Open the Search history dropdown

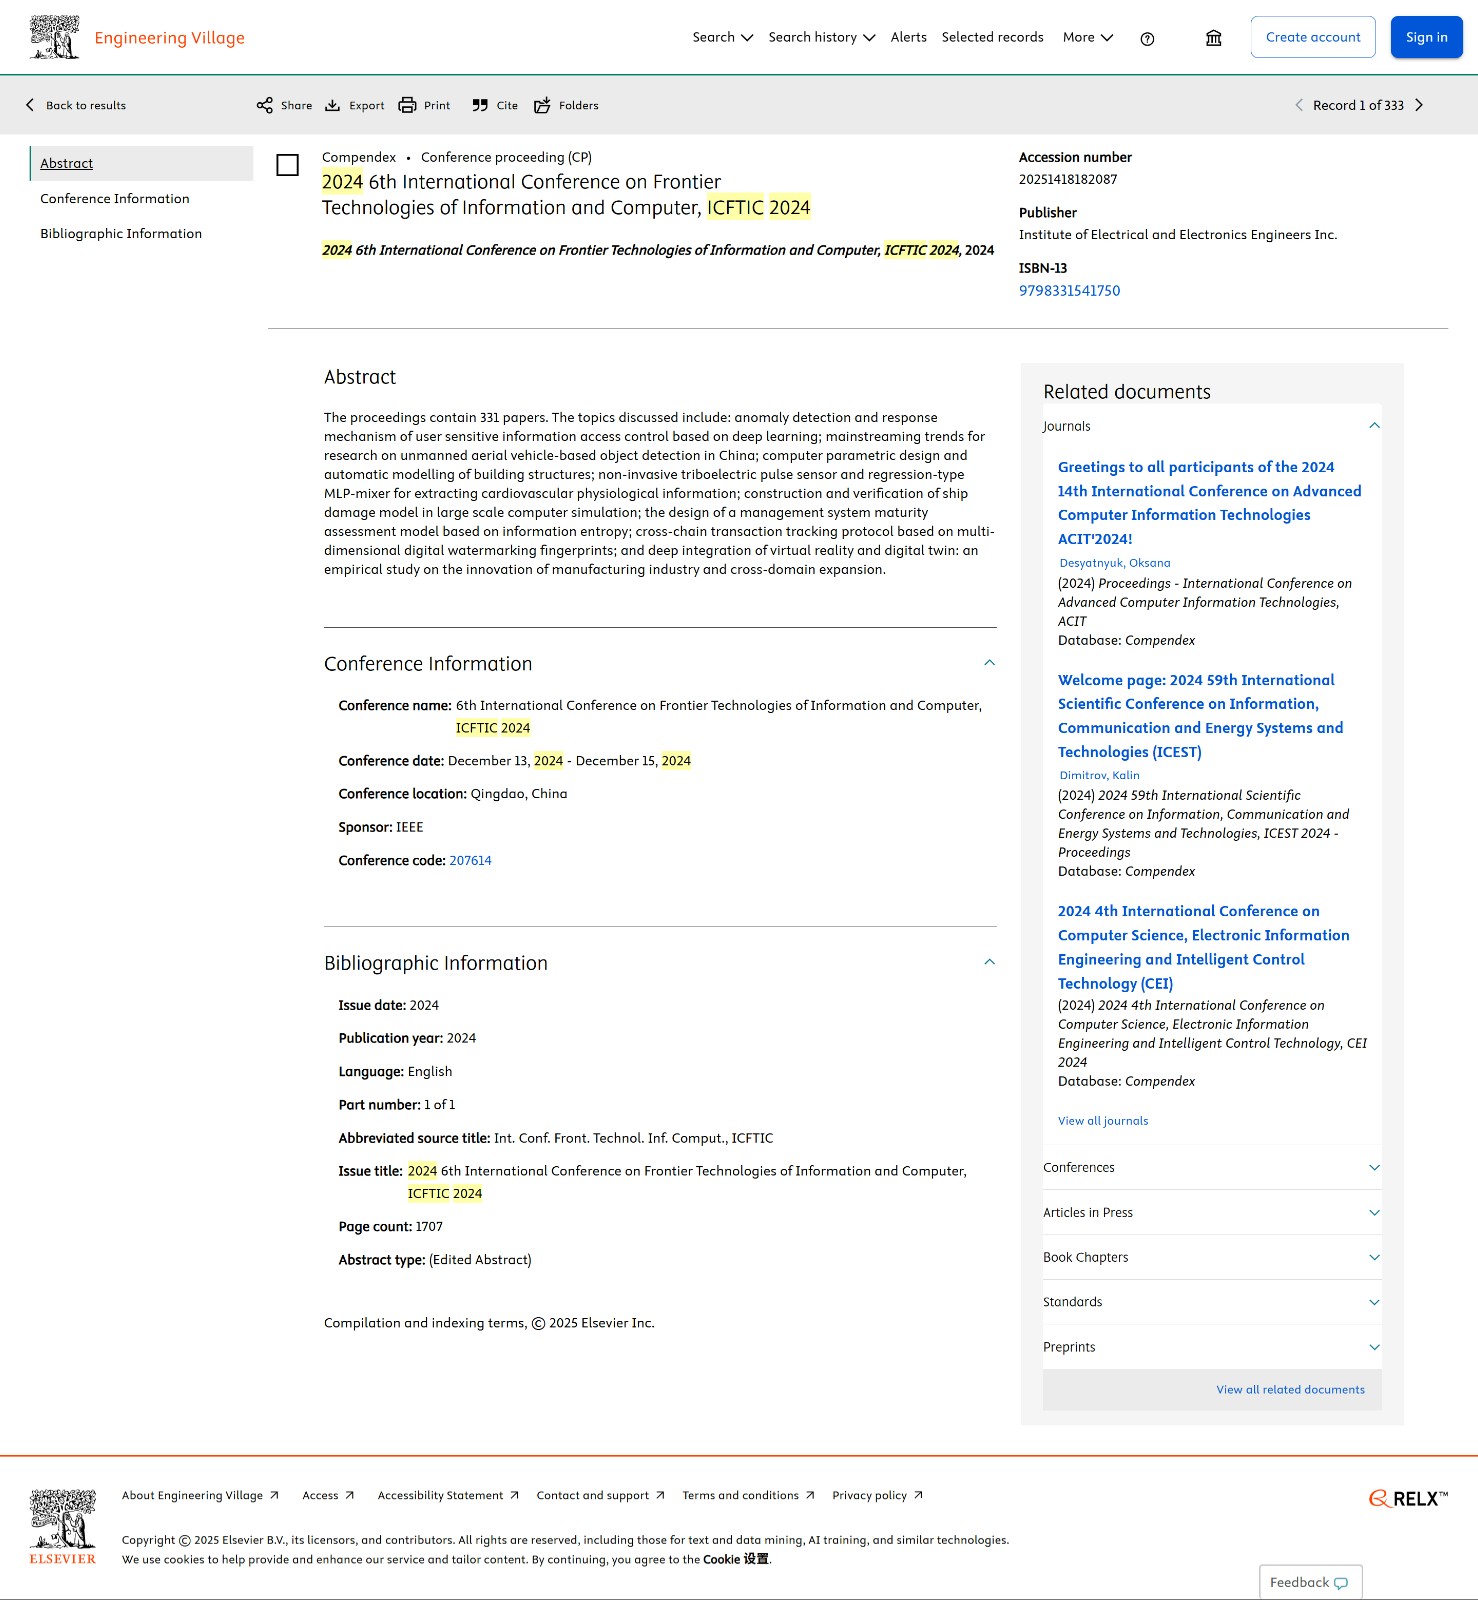821,37
